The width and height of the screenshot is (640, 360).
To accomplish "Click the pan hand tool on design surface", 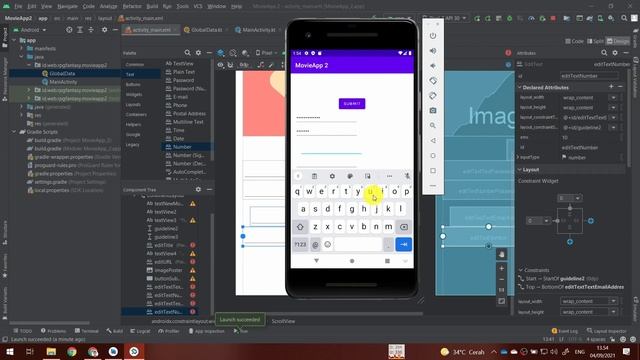I will tap(502, 254).
